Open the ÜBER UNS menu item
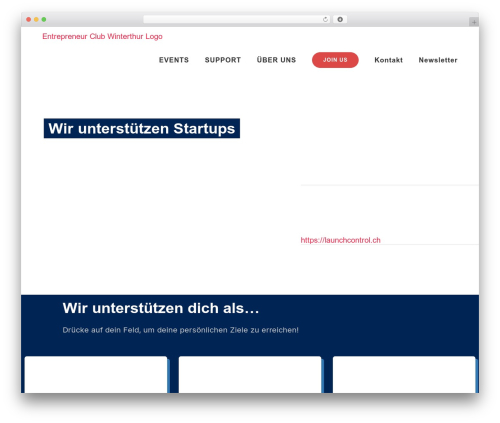 pos(276,60)
